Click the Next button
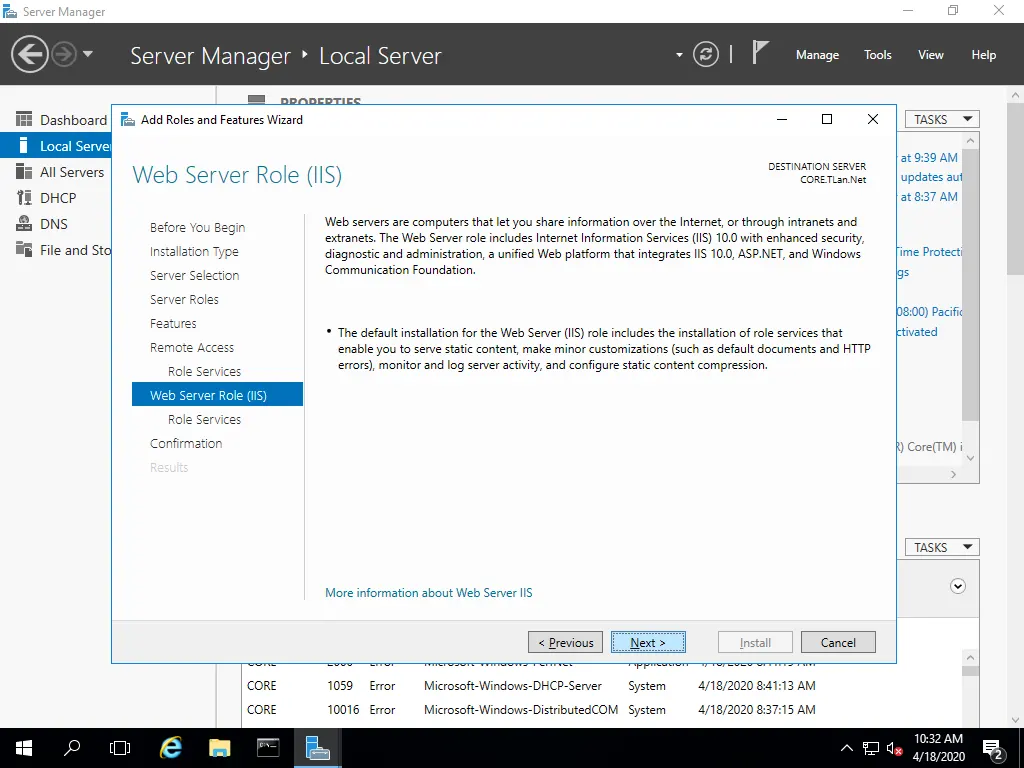 pyautogui.click(x=648, y=643)
